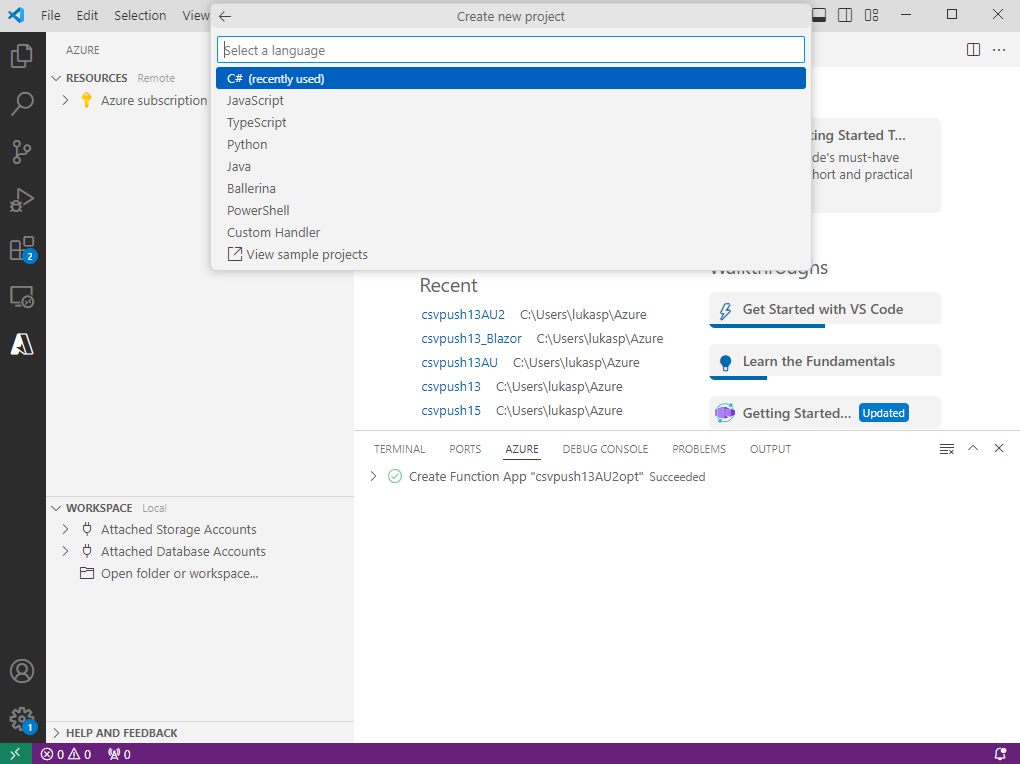This screenshot has width=1020, height=764.
Task: Expand the Azure subscription tree node
Action: coord(66,100)
